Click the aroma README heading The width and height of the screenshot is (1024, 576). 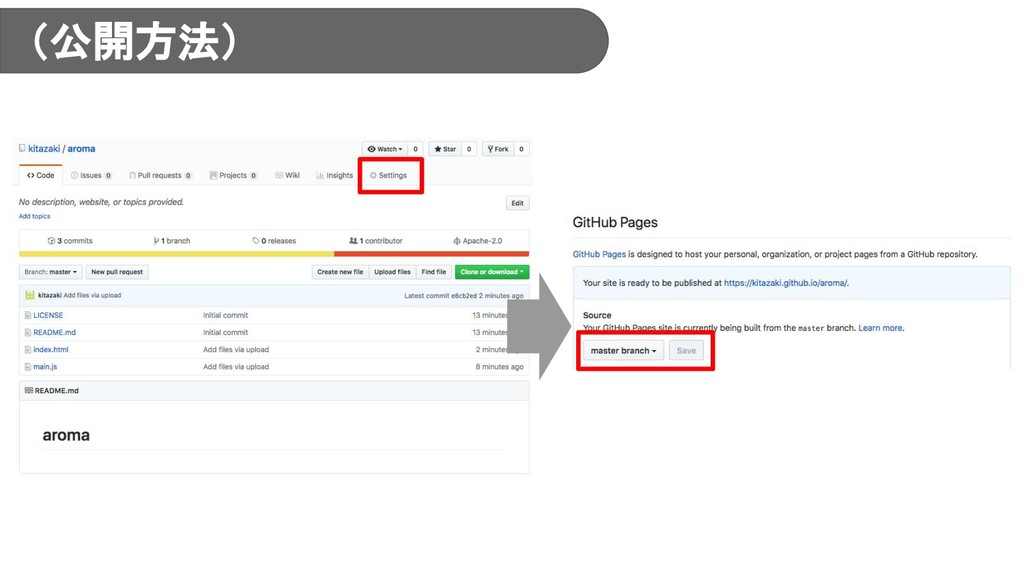pos(66,436)
